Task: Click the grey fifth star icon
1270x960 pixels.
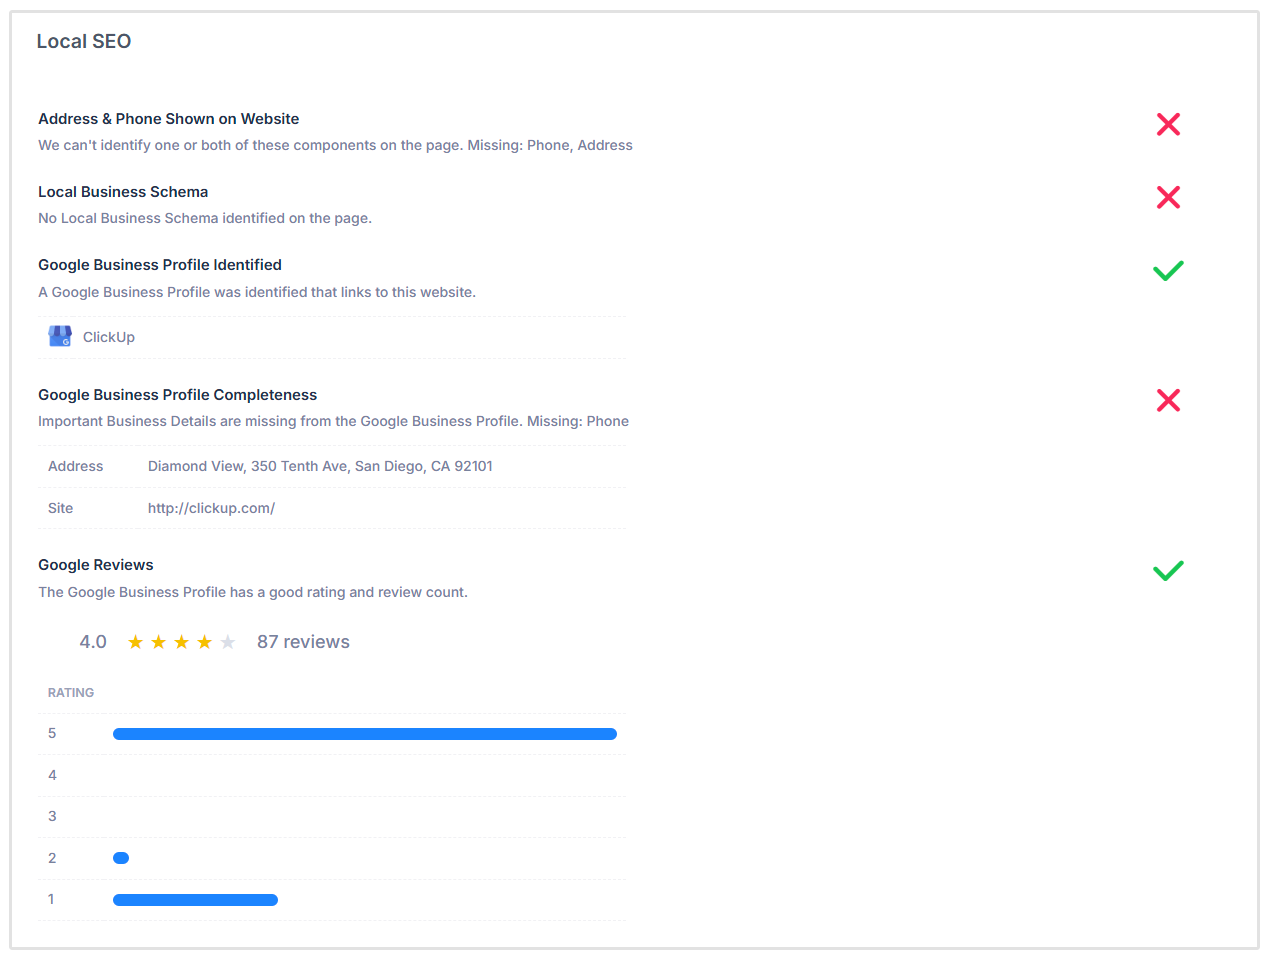Action: point(229,641)
